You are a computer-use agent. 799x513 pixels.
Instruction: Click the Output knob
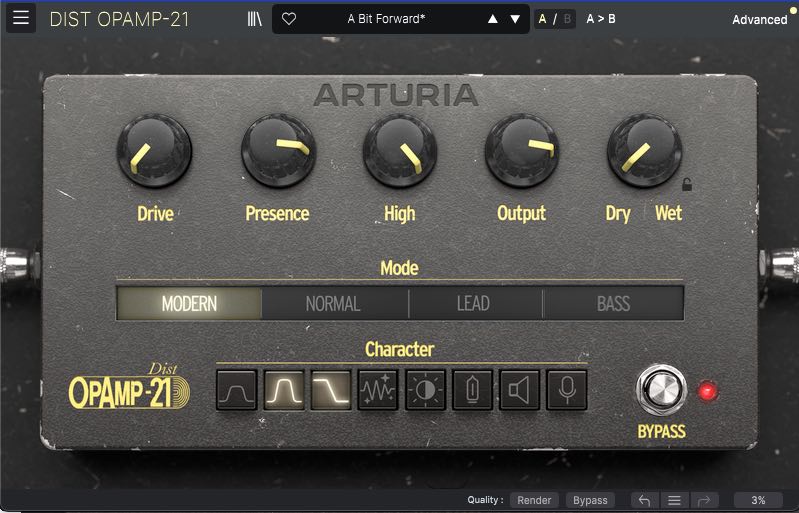[x=522, y=151]
